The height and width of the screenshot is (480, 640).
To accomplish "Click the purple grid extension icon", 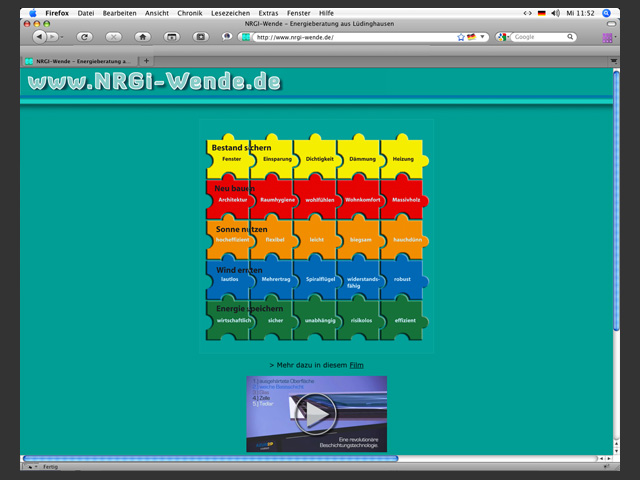I will click(x=607, y=38).
